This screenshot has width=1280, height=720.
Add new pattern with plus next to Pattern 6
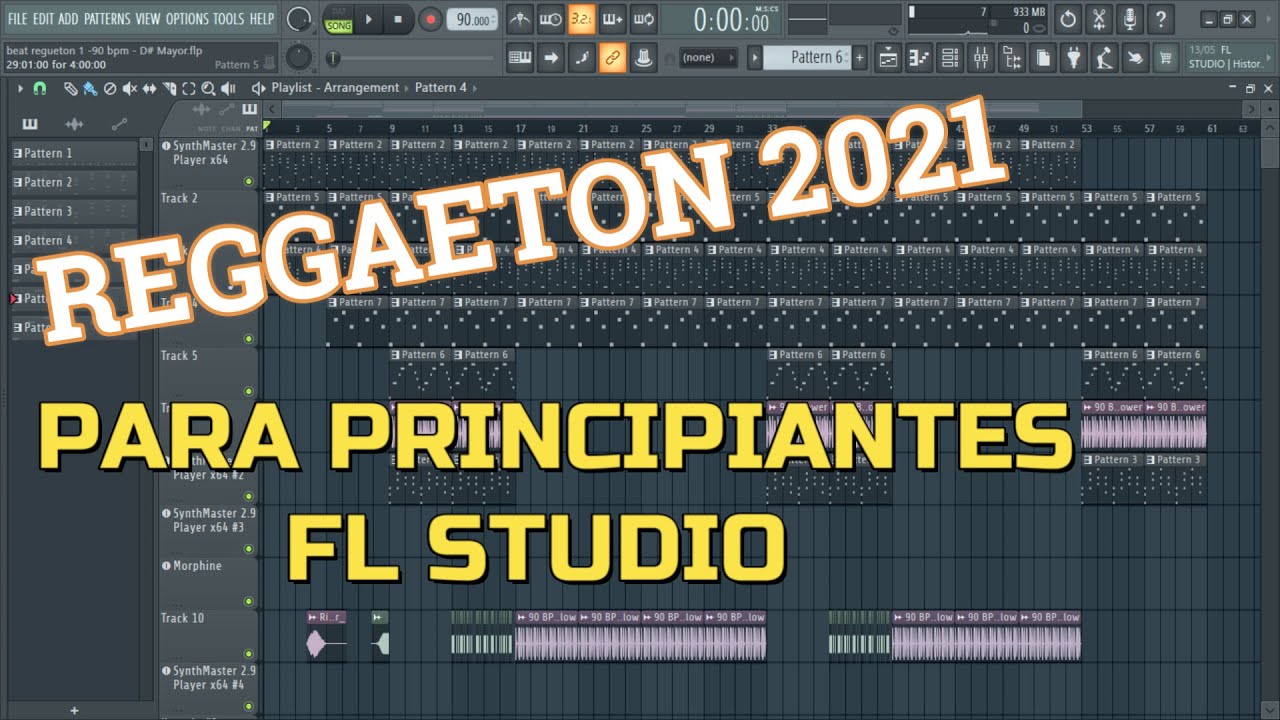tap(859, 58)
